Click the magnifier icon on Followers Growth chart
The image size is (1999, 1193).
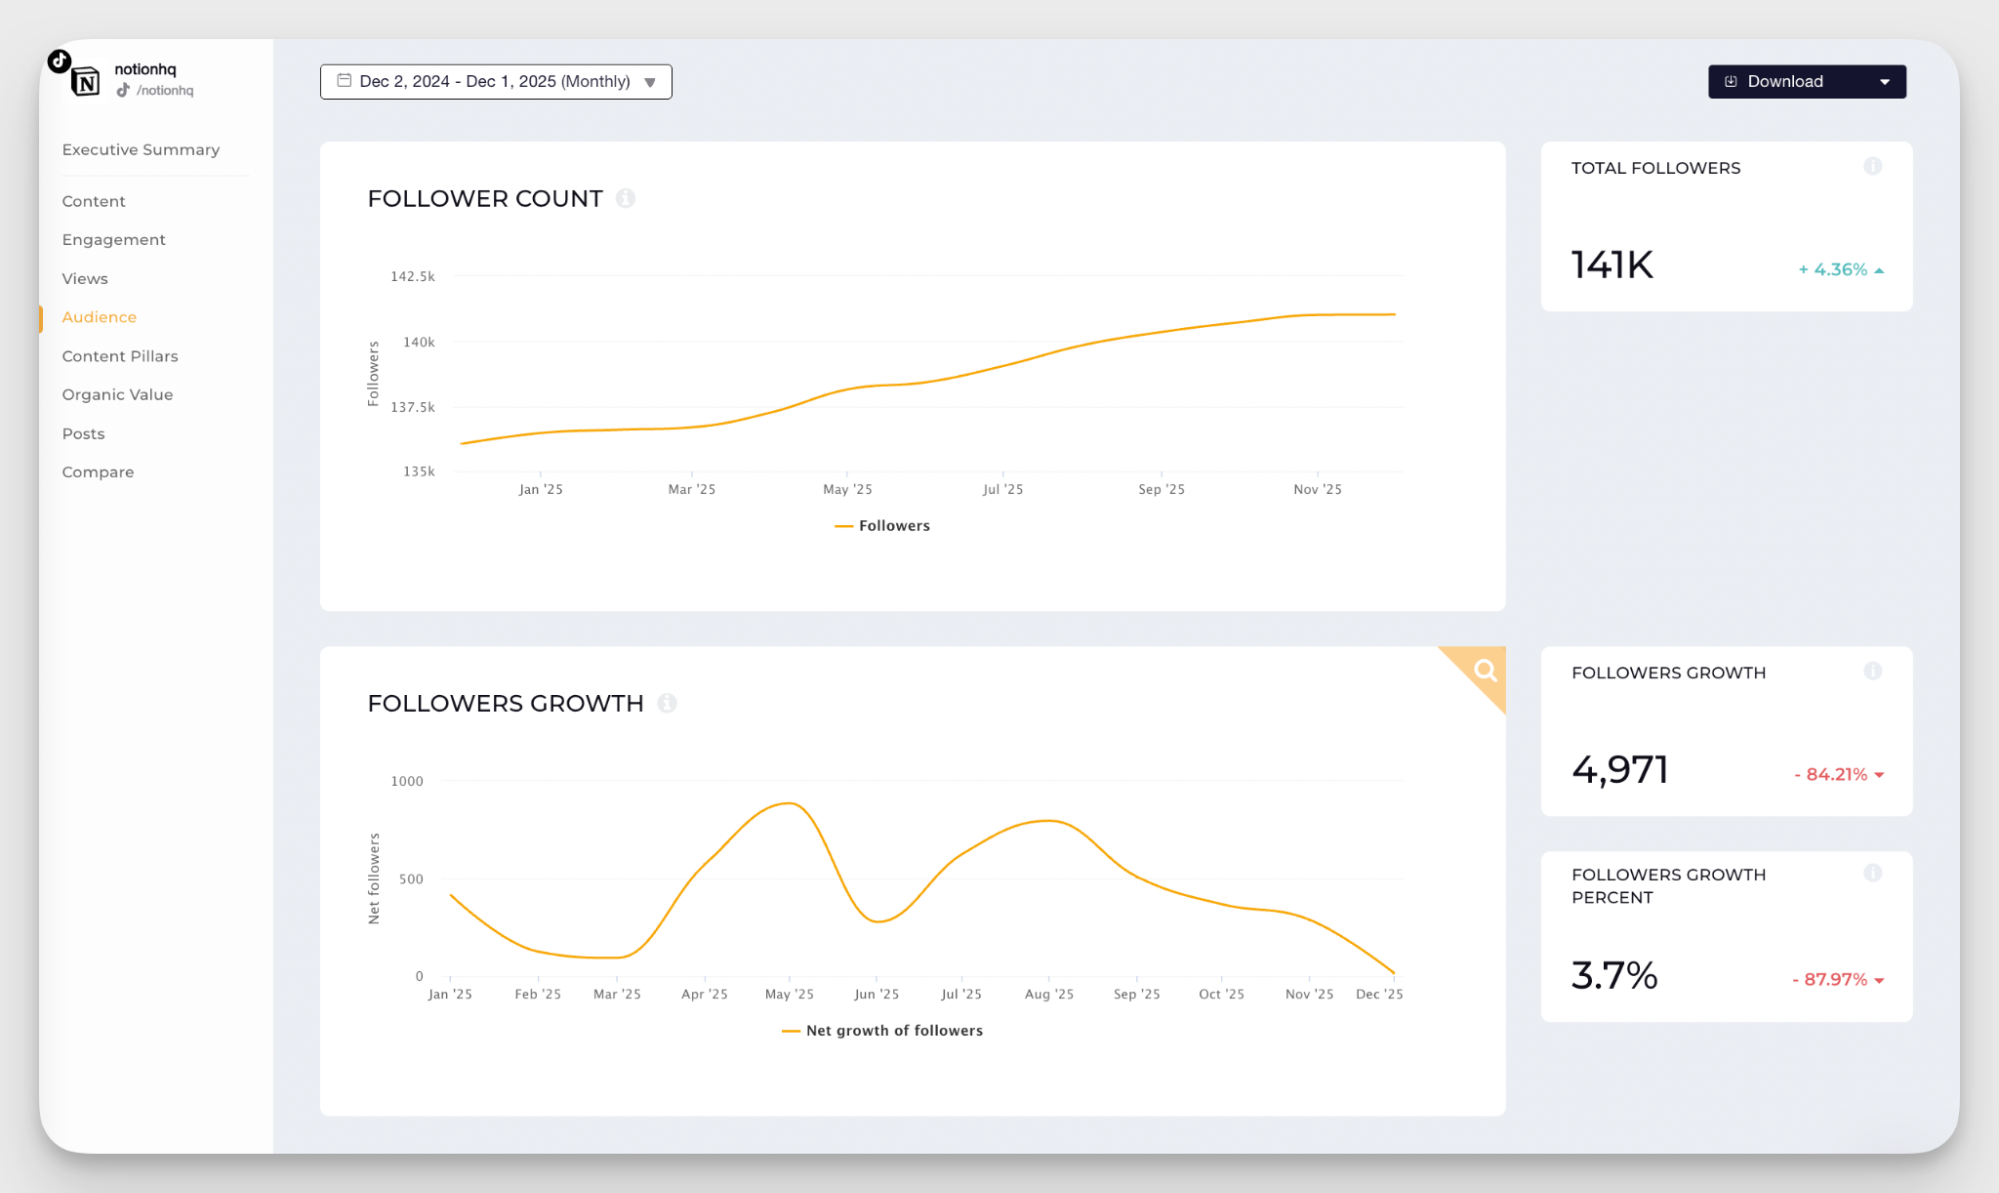coord(1483,670)
